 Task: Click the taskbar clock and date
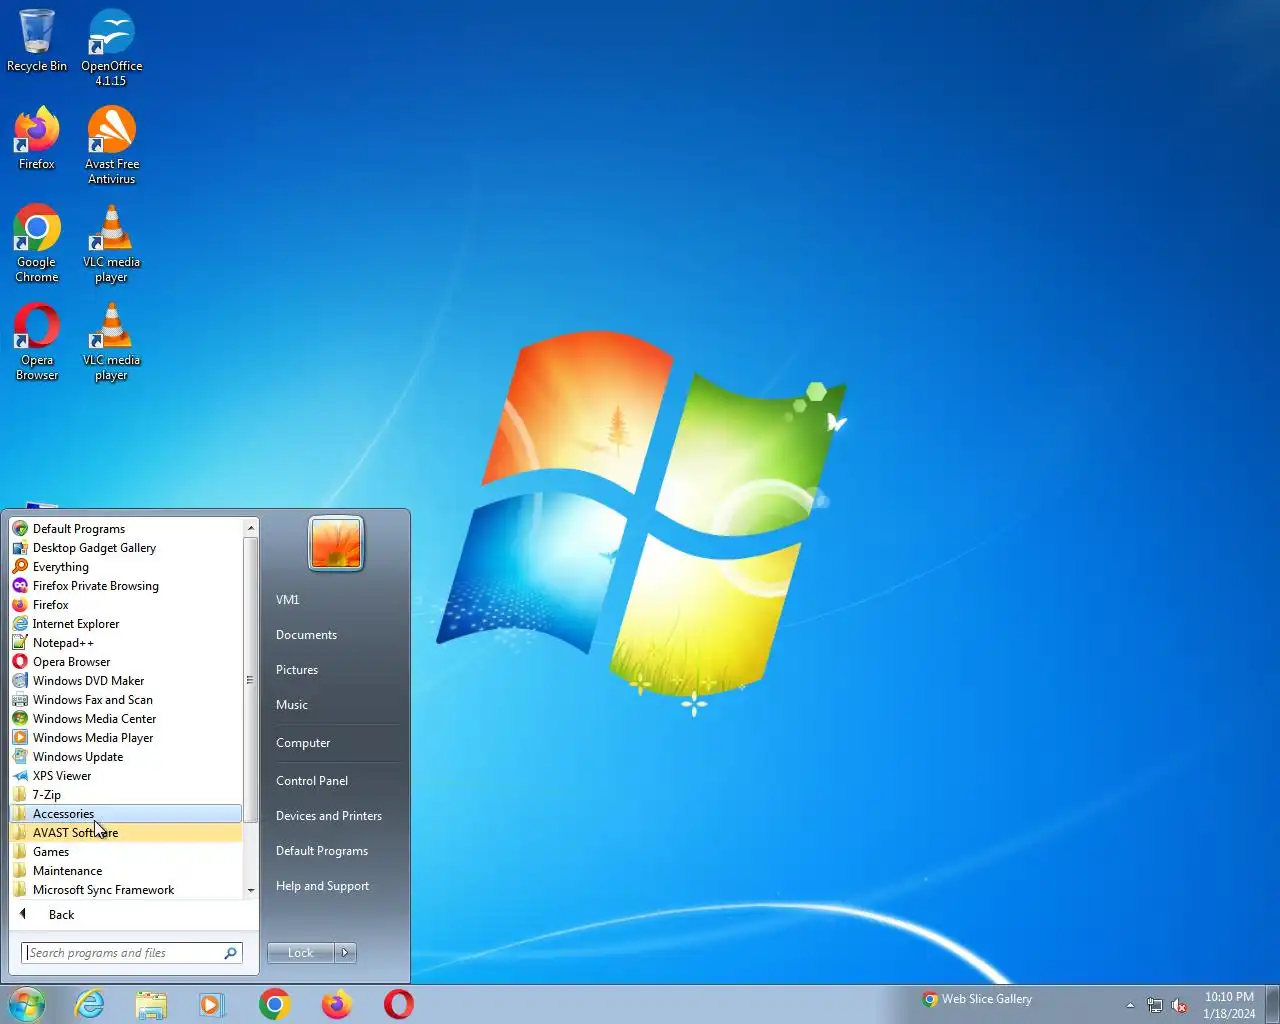tap(1229, 1005)
